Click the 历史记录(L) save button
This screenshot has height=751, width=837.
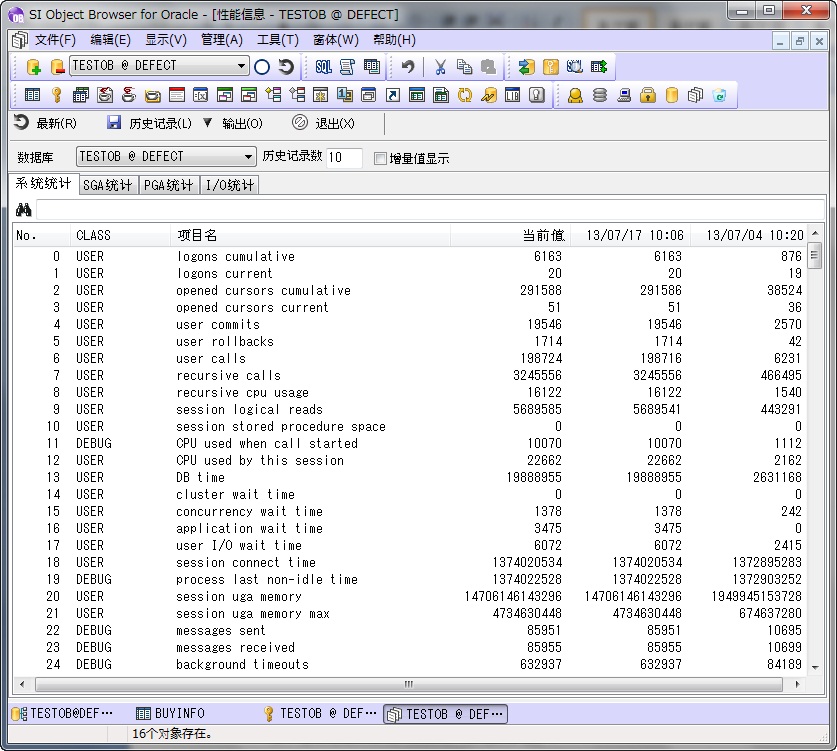click(x=148, y=123)
